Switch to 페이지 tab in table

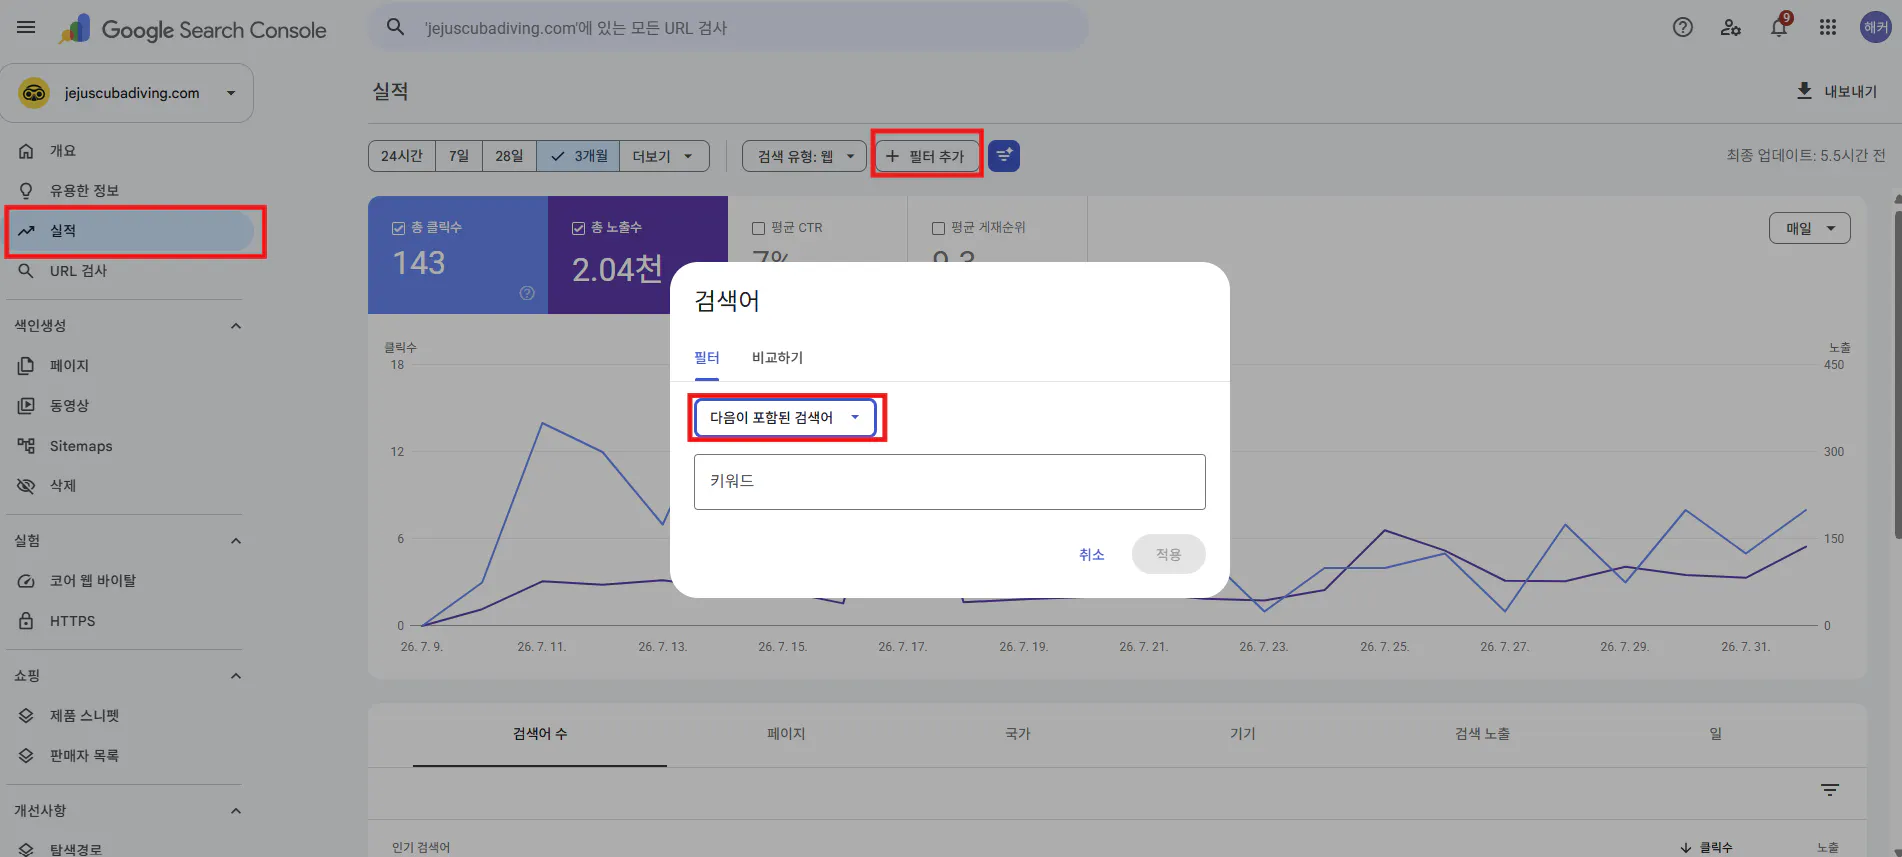tap(786, 734)
